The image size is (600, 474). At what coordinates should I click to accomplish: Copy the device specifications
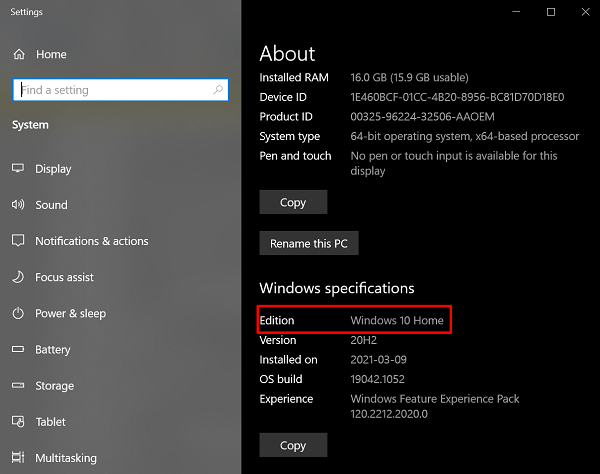coord(293,202)
